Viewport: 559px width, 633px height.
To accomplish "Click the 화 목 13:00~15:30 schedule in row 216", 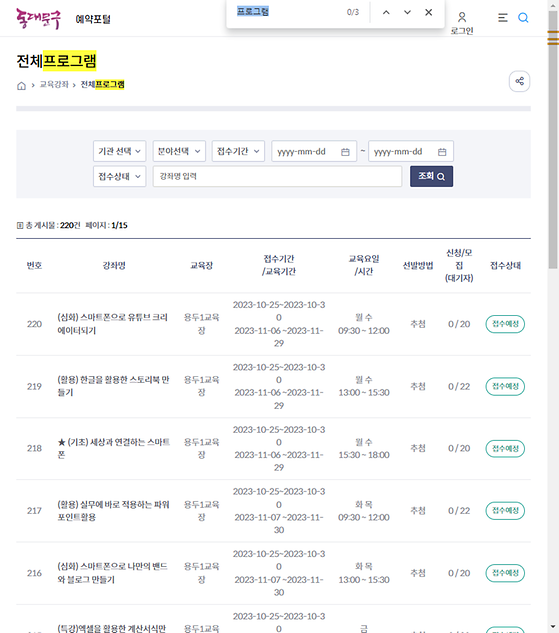I will 364,573.
